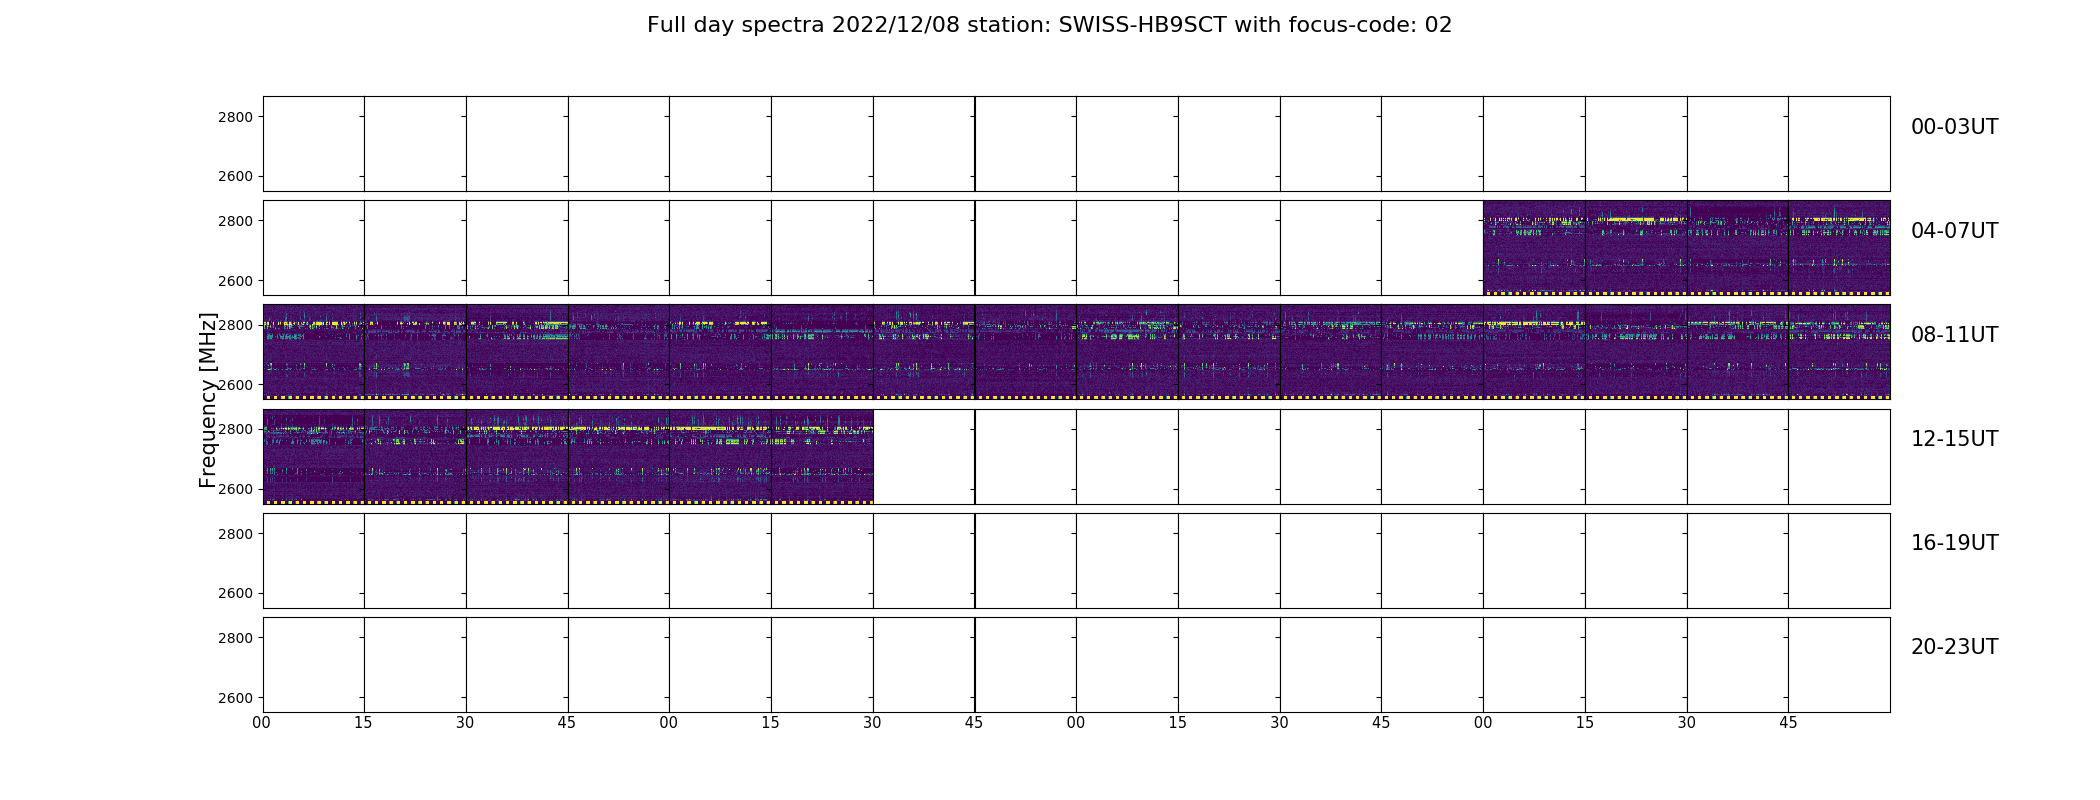This screenshot has width=2100, height=800.
Task: Click the plot title text at top
Action: (1049, 25)
